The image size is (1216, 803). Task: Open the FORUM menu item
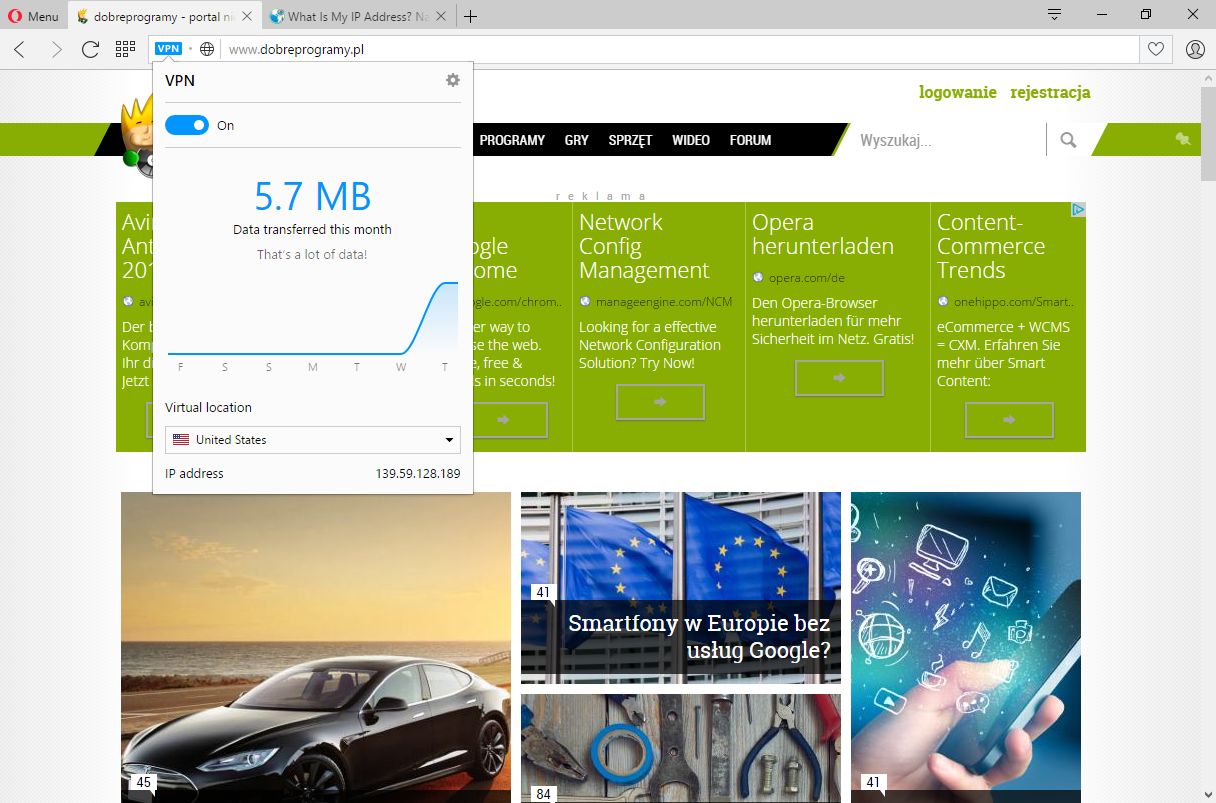pos(750,140)
